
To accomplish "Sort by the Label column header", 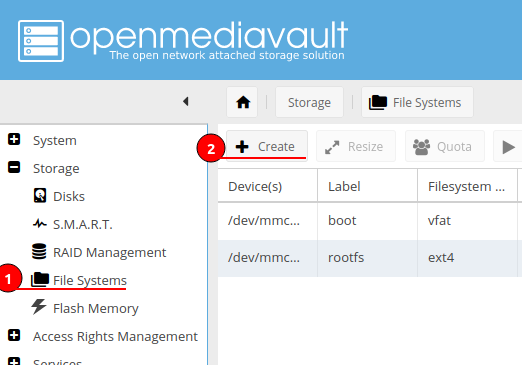I will (367, 186).
